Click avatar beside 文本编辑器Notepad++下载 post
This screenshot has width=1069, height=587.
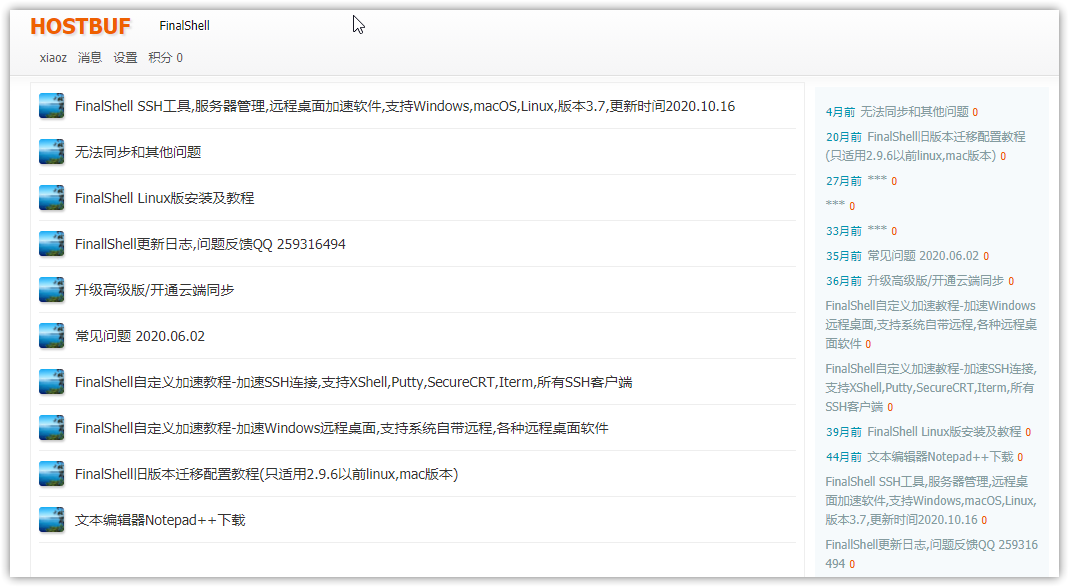[52, 520]
